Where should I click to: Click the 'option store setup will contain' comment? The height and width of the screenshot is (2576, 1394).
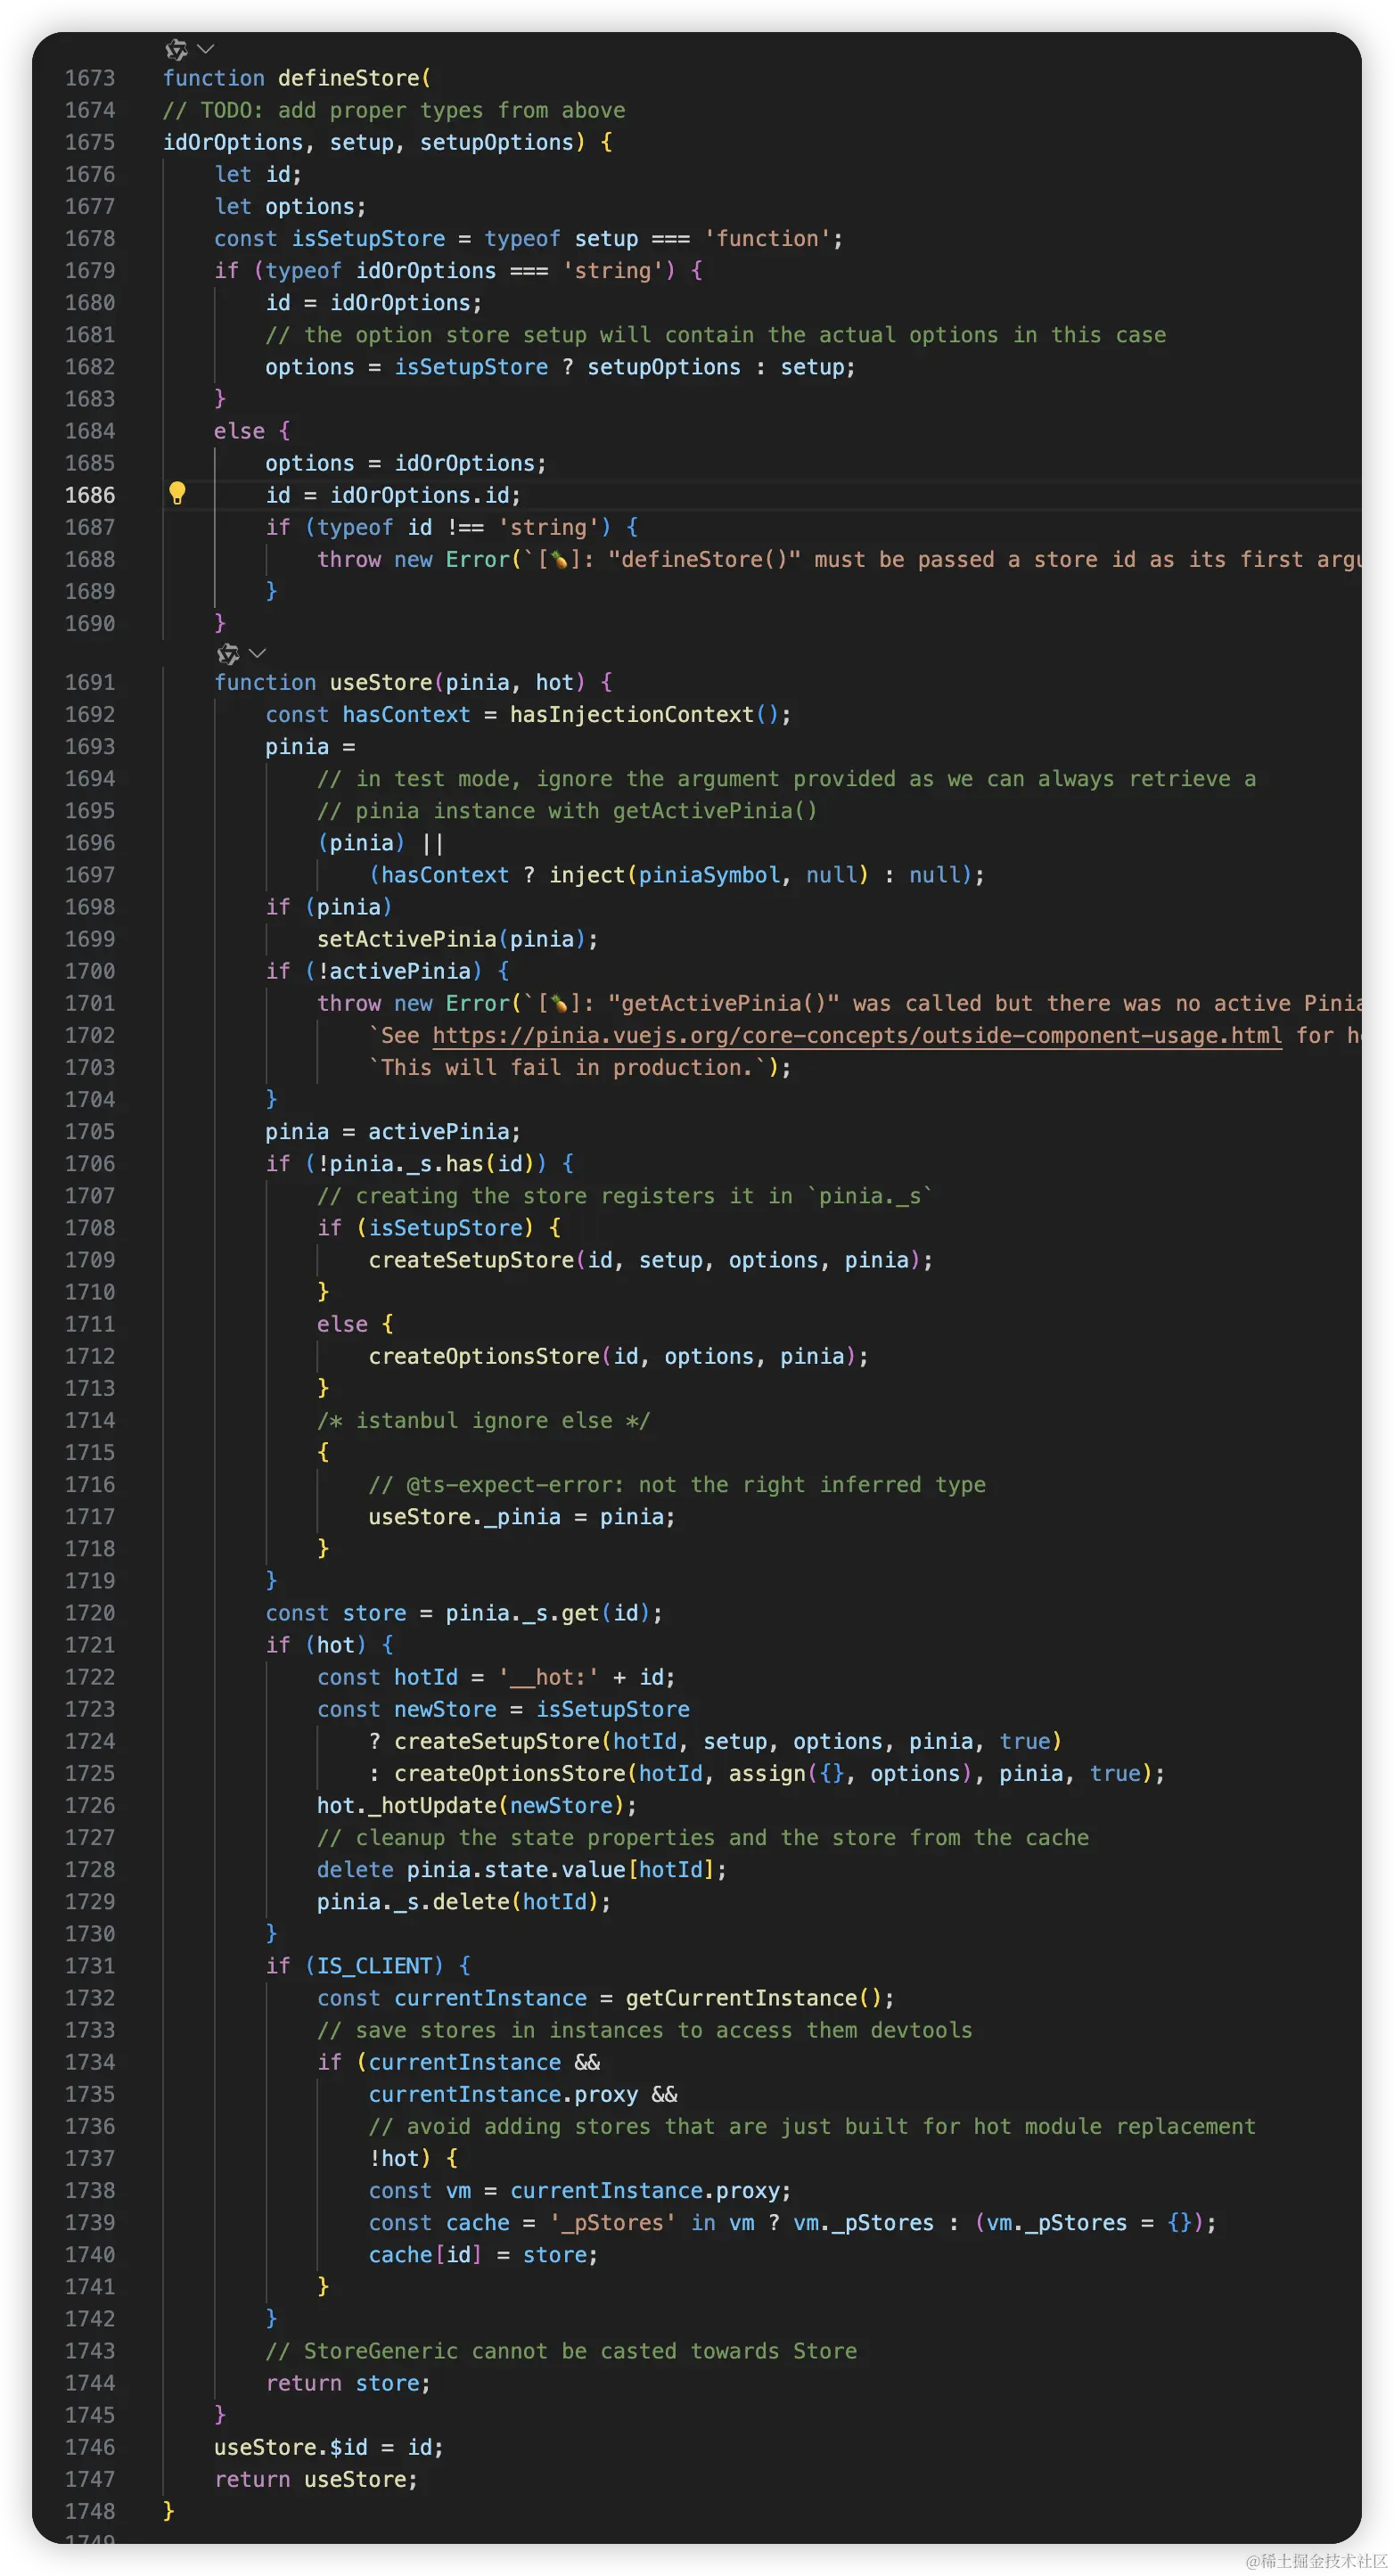pos(716,335)
